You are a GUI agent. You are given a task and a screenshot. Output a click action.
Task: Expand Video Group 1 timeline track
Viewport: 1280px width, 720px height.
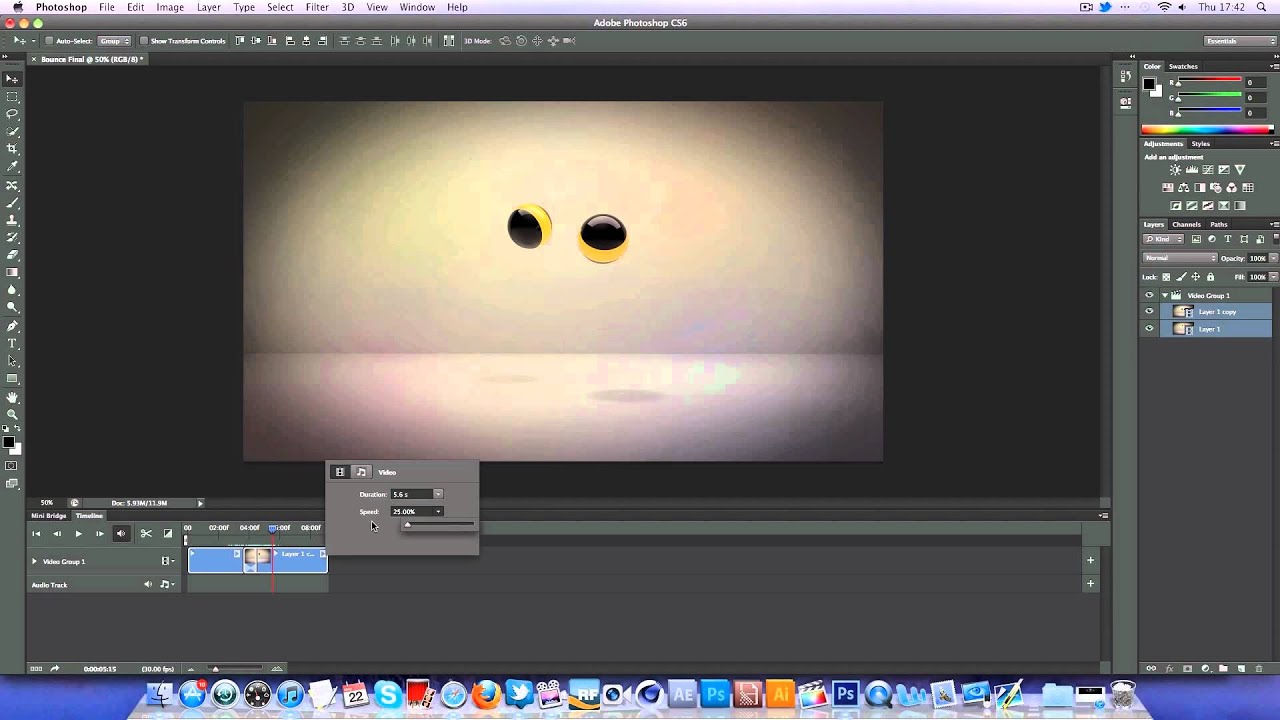click(x=34, y=561)
